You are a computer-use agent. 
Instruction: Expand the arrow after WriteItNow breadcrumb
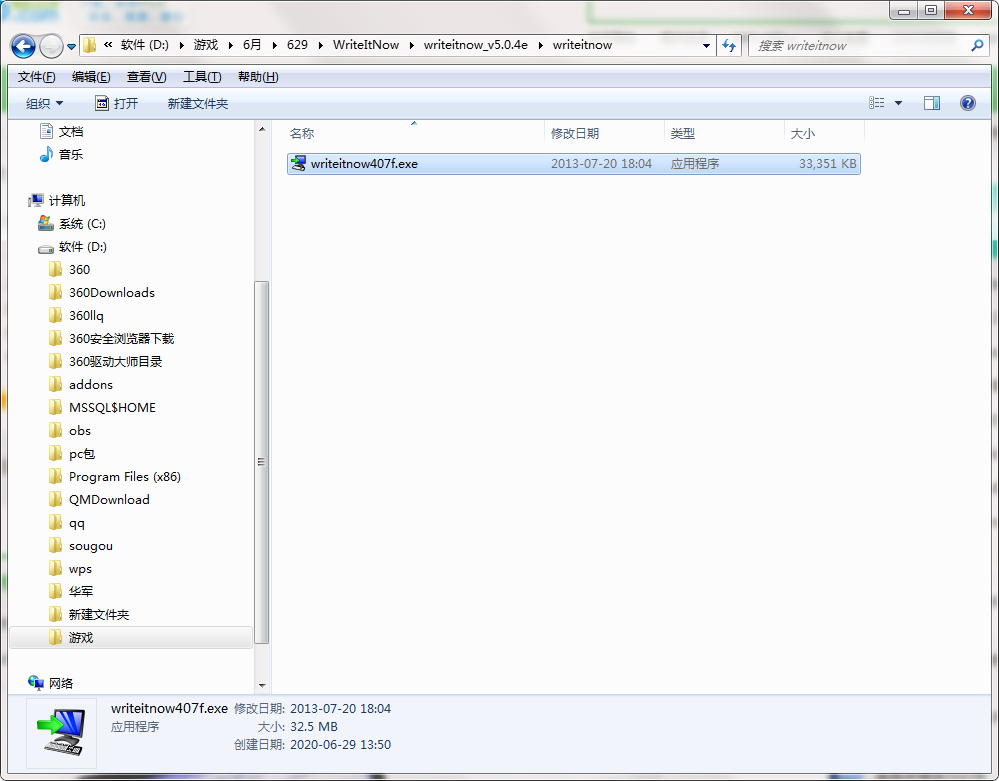412,45
